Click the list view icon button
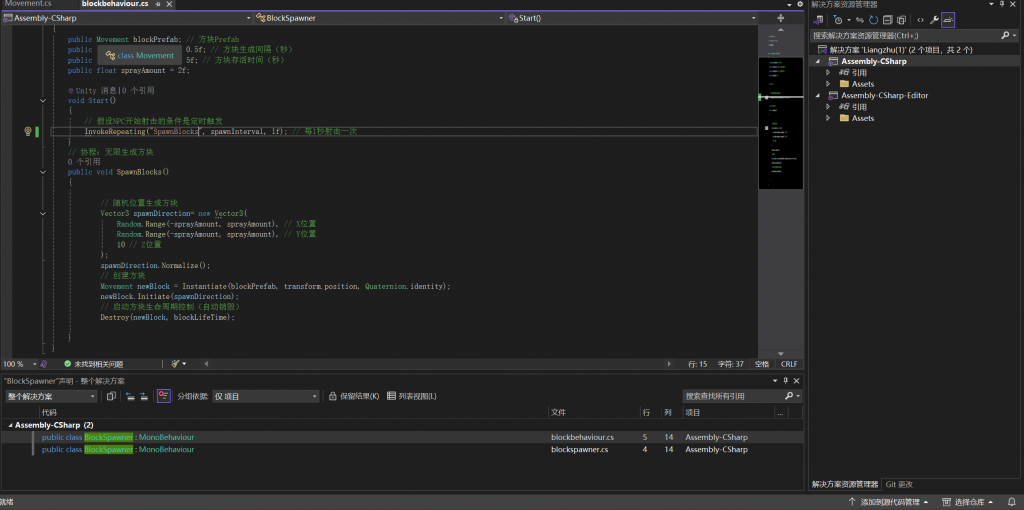The image size is (1024, 510). tap(391, 396)
